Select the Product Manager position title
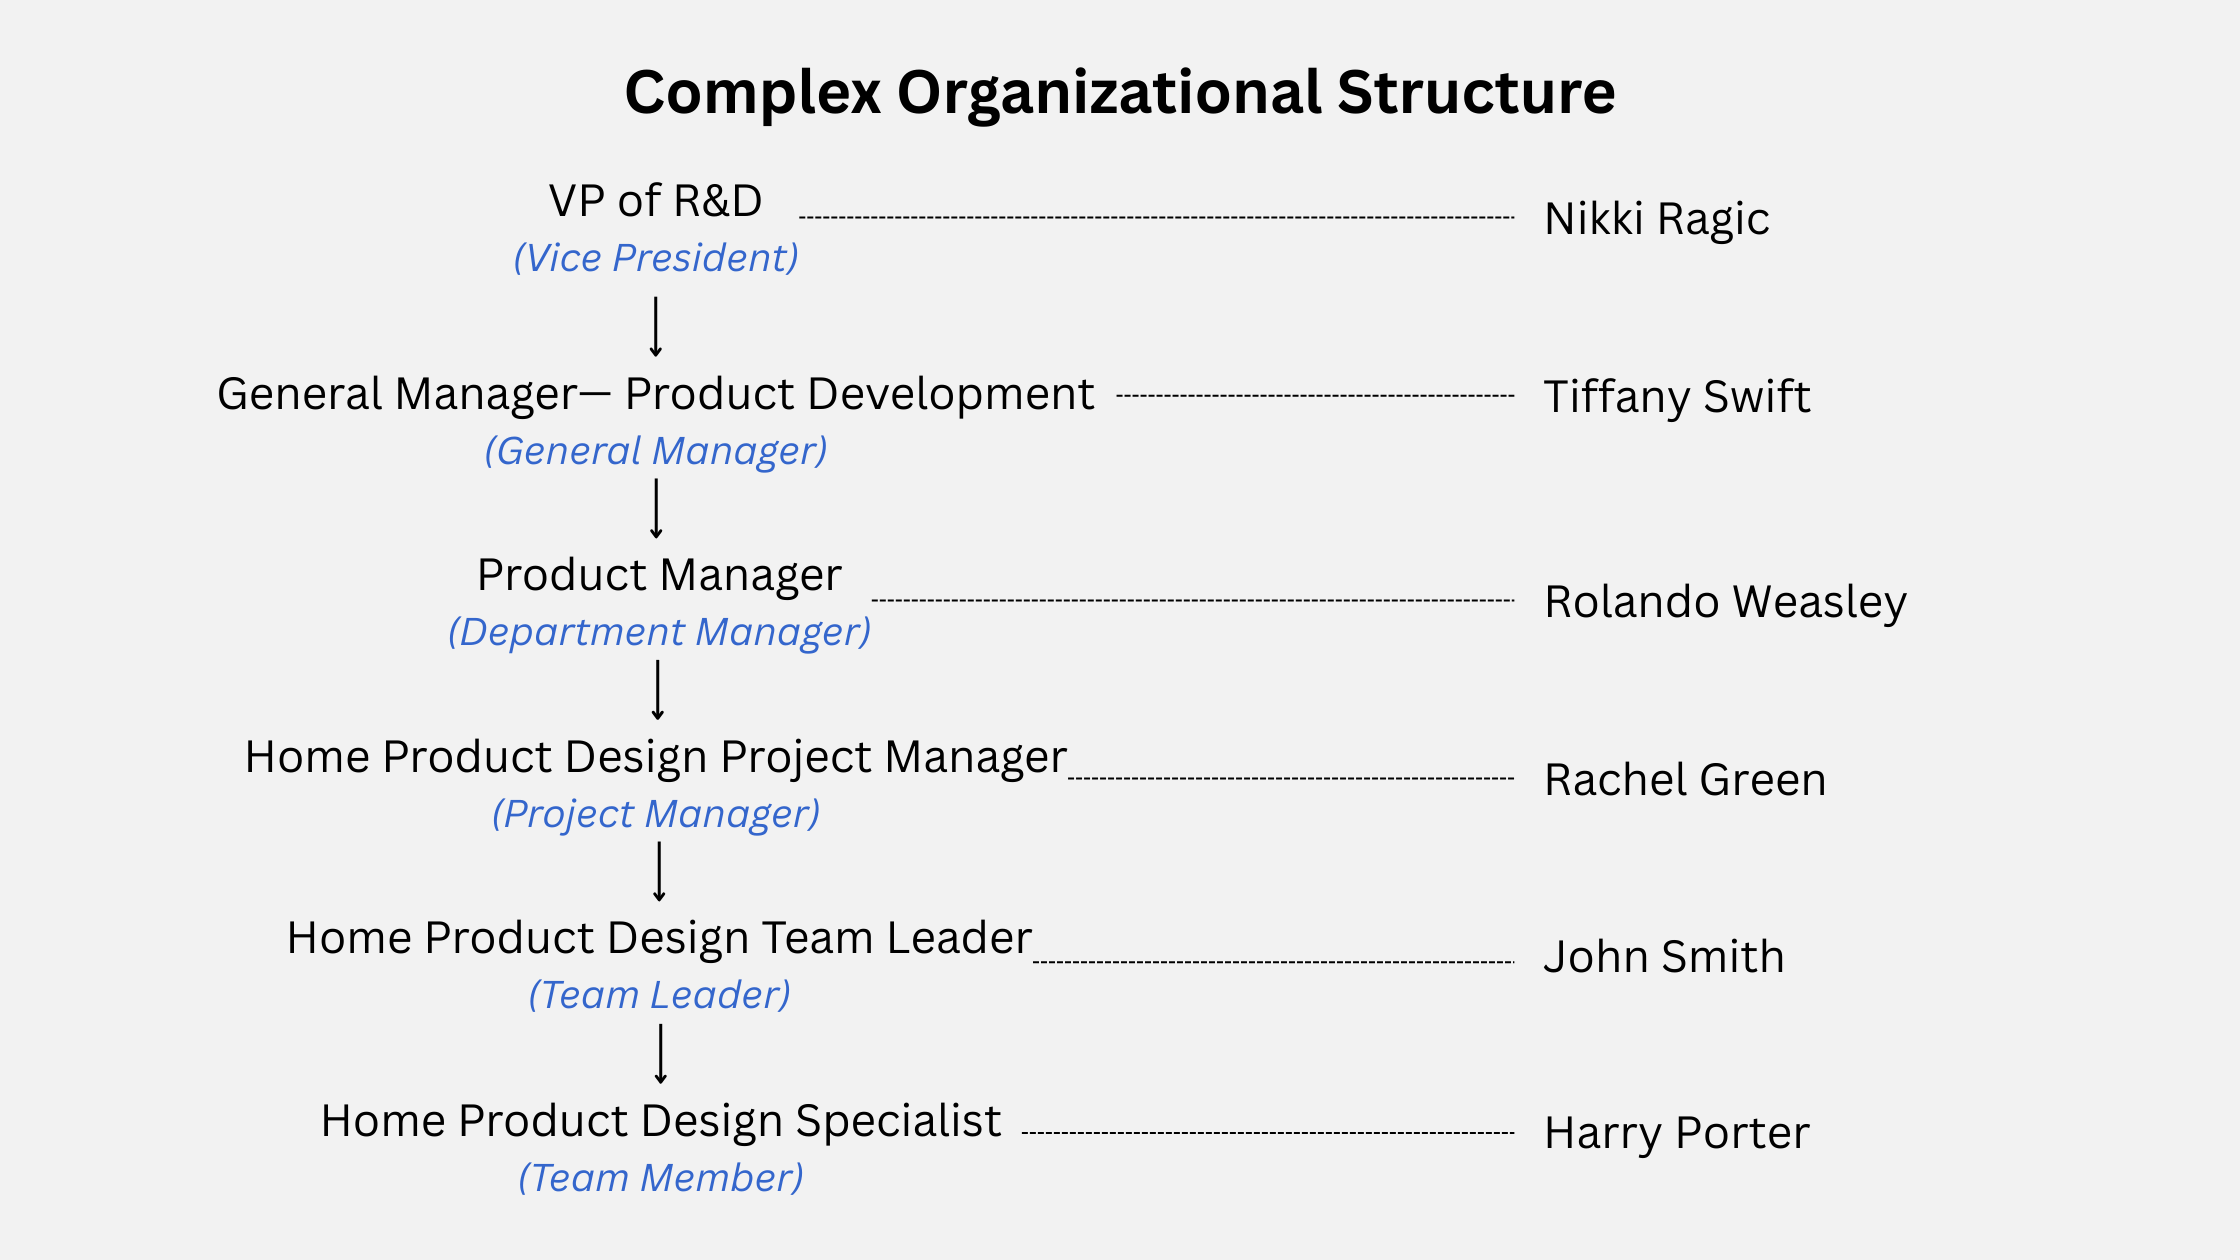The image size is (2240, 1260). pyautogui.click(x=659, y=575)
